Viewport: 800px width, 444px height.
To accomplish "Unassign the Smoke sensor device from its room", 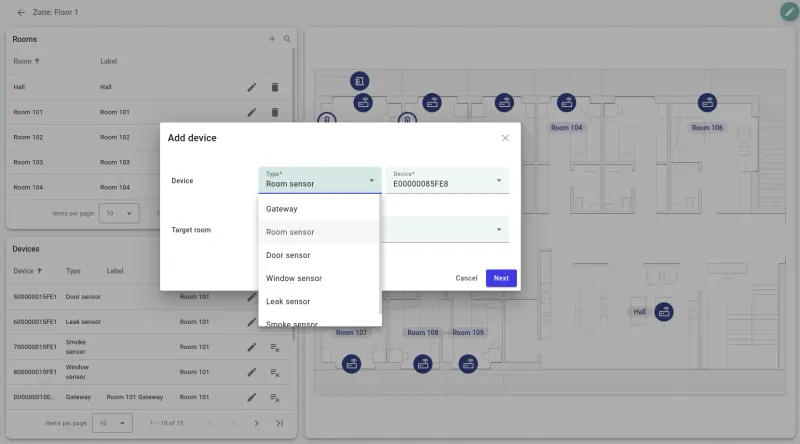I will coord(274,348).
